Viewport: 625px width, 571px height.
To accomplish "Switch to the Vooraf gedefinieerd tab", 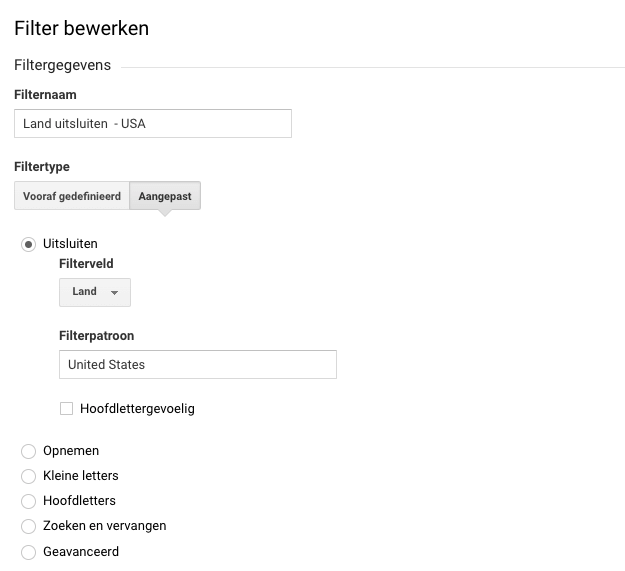I will tap(72, 196).
